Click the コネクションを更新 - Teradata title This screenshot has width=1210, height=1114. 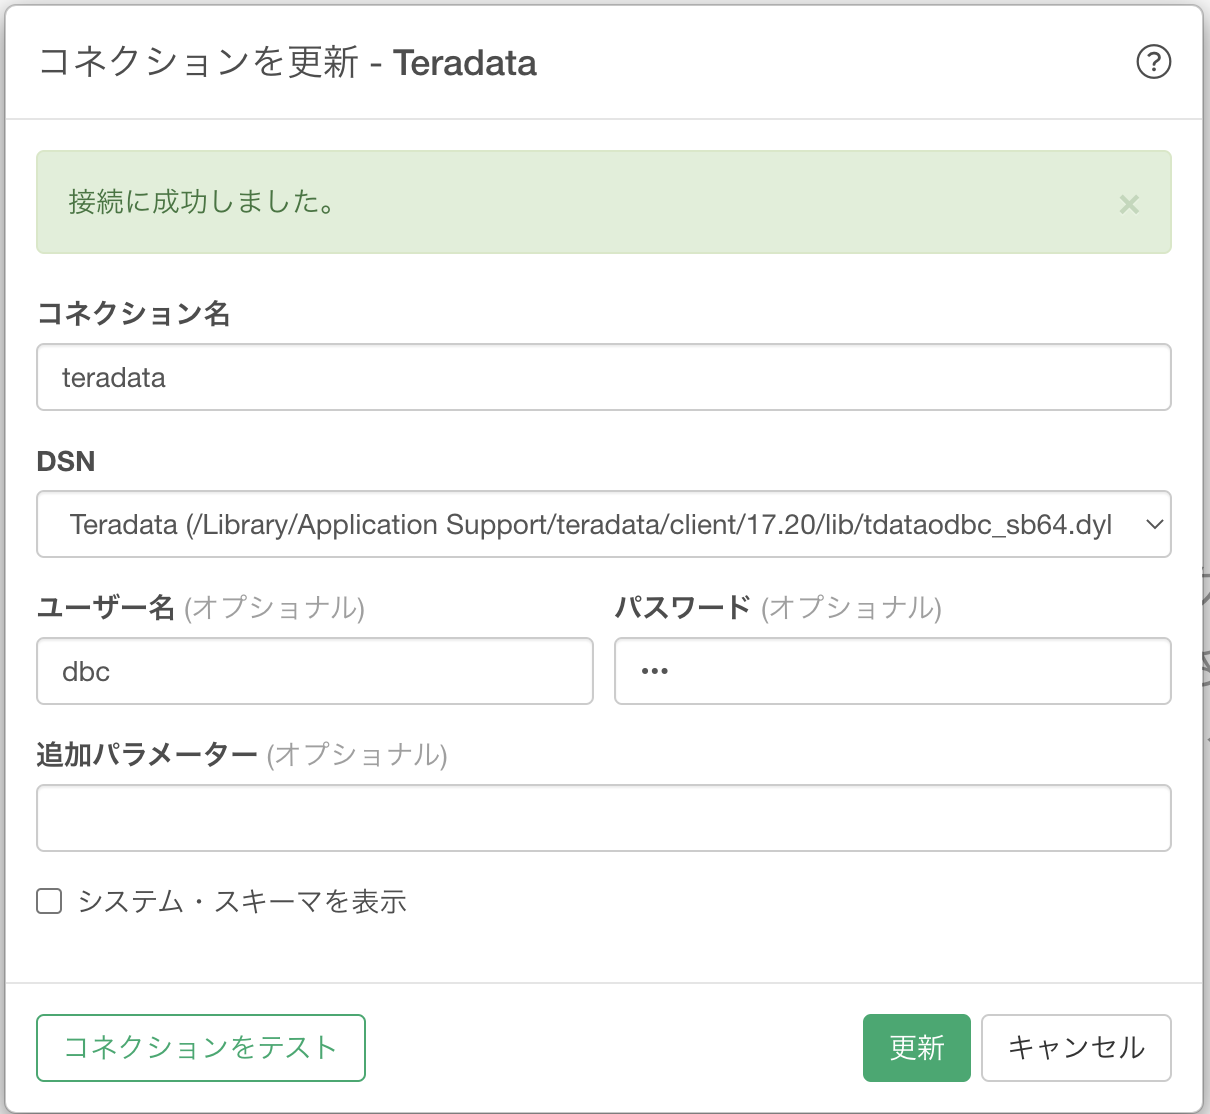[288, 63]
